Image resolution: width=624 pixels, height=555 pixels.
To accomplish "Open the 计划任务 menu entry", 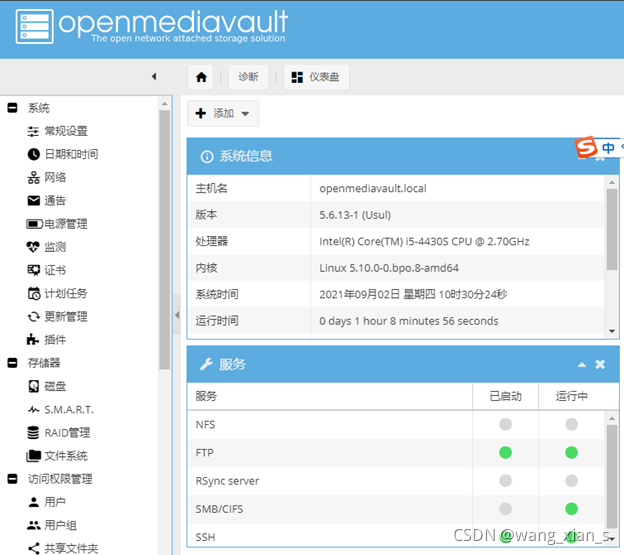I will (66, 293).
